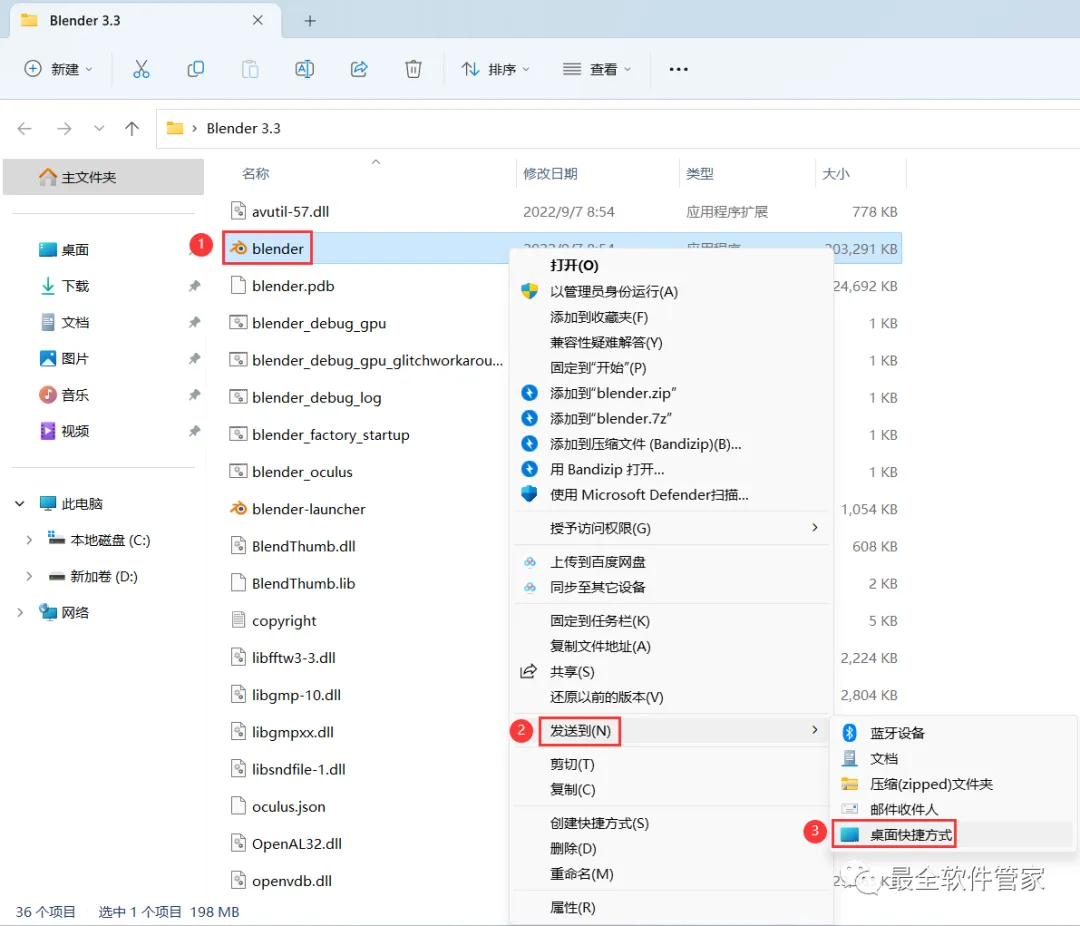
Task: Select the avutil-57.dll file
Action: (x=290, y=212)
